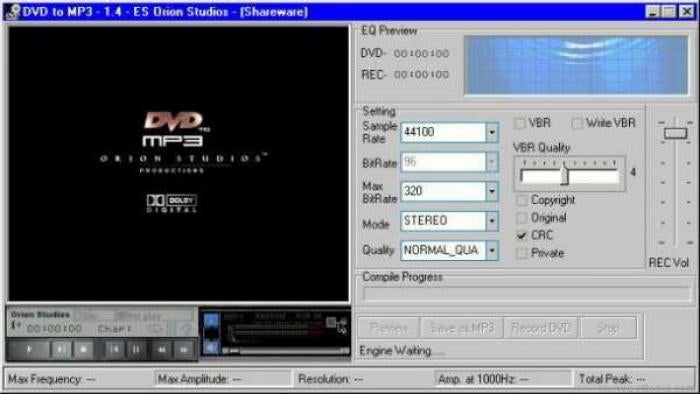The width and height of the screenshot is (700, 394).
Task: Click the VBR Quality slider thumb
Action: tap(565, 174)
